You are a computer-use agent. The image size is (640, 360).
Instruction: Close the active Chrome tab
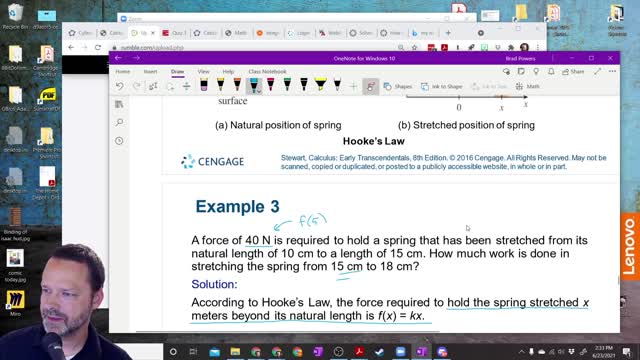click(x=153, y=33)
